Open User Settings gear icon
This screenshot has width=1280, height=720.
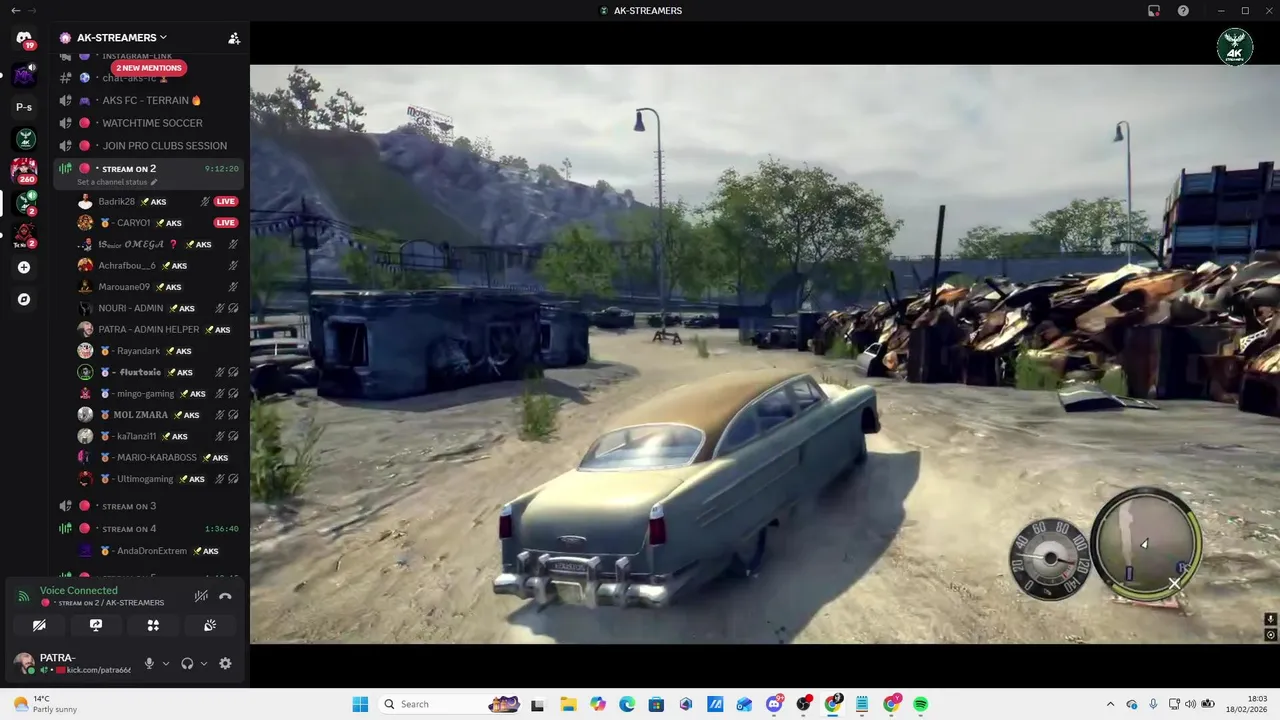click(x=225, y=663)
